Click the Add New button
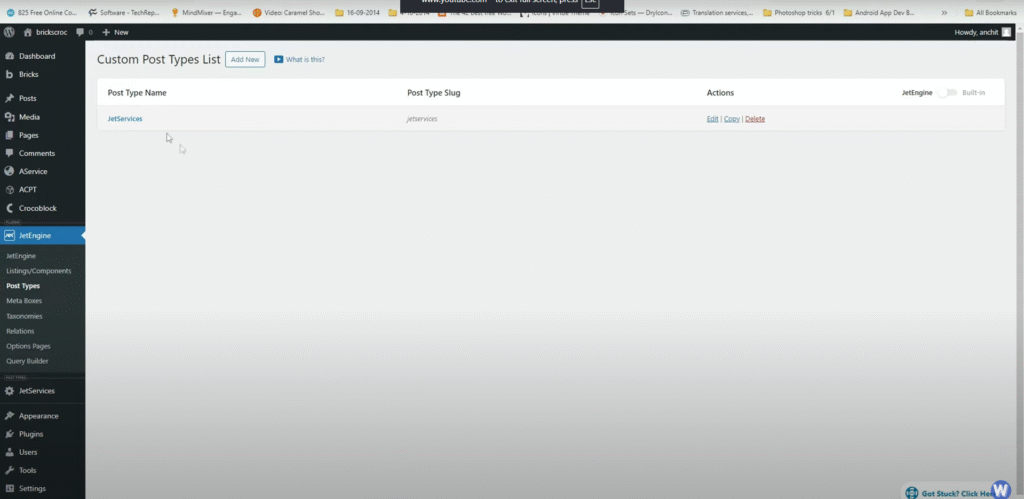This screenshot has width=1024, height=499. point(245,60)
